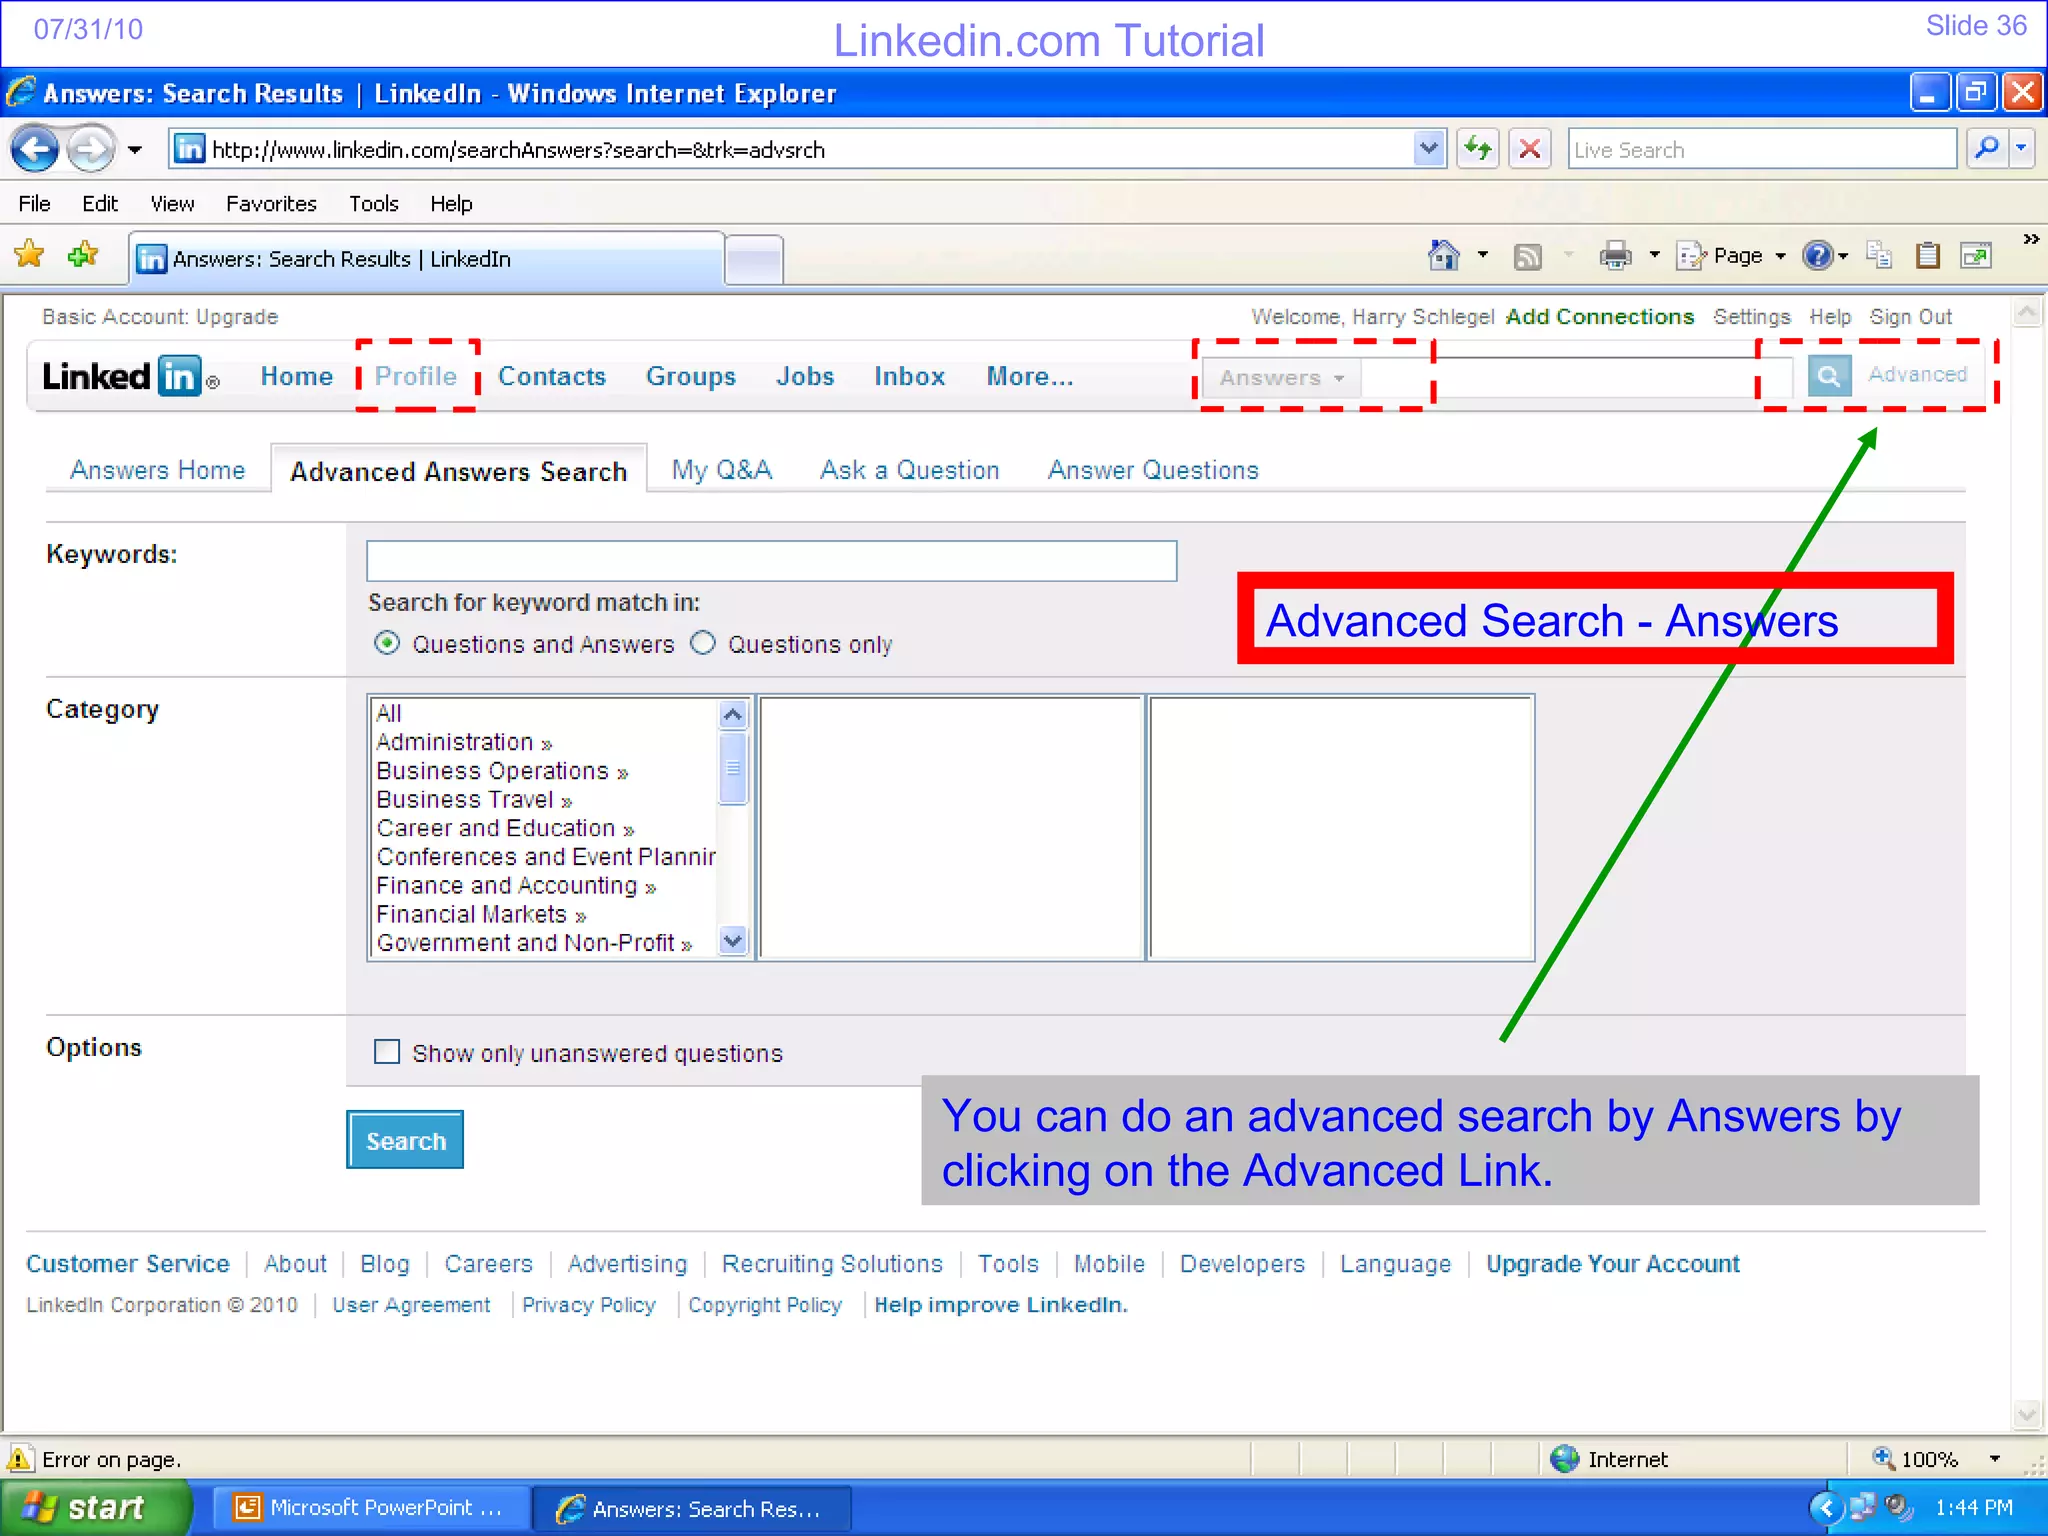Click the copy pages icon in IE toolbar

pyautogui.click(x=1879, y=256)
